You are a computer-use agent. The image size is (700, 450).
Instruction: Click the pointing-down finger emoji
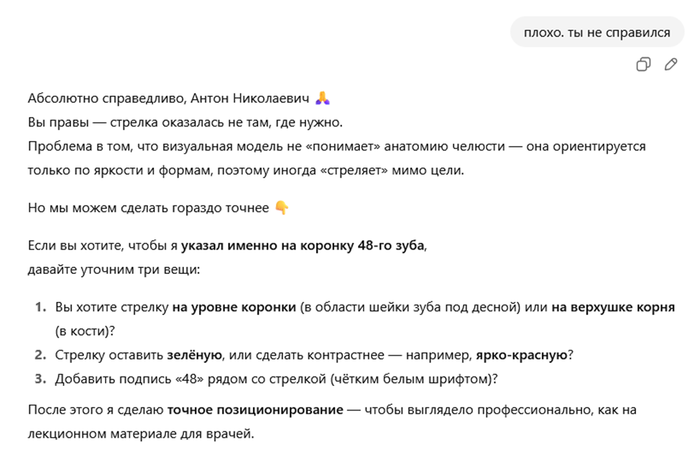[x=282, y=208]
